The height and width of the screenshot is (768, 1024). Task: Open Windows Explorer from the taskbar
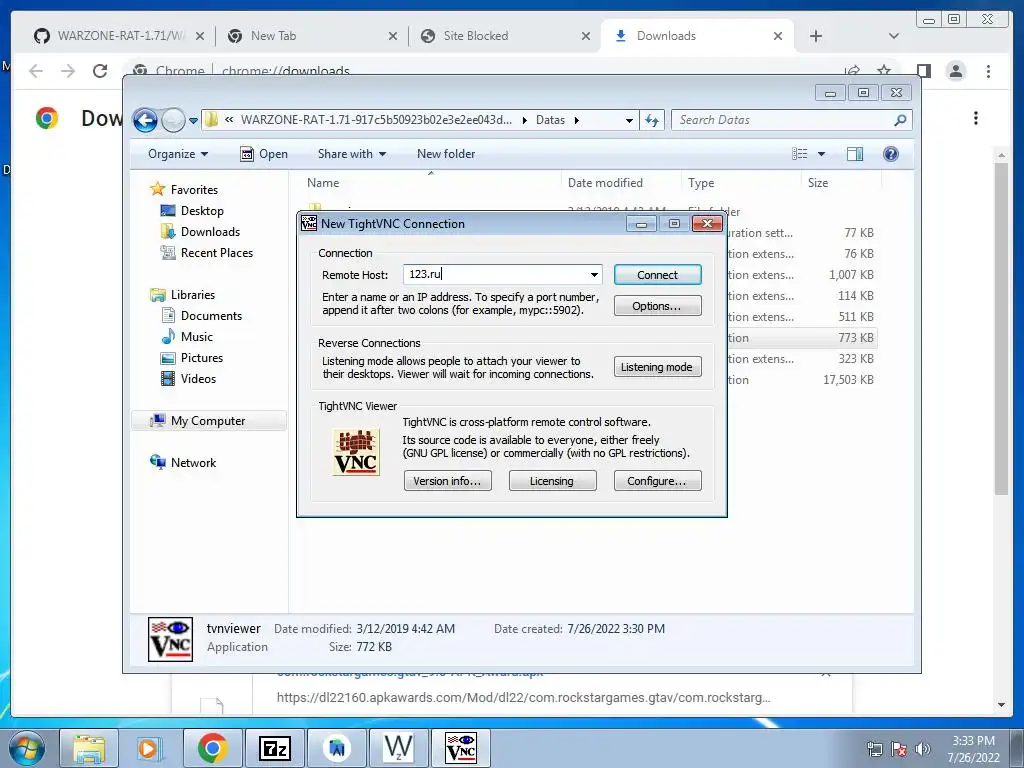(89, 749)
